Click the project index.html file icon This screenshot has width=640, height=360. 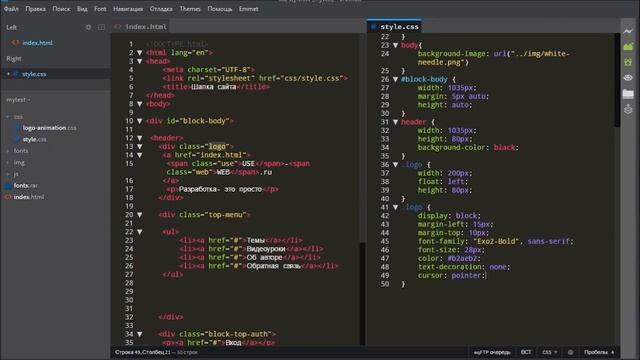[8, 197]
